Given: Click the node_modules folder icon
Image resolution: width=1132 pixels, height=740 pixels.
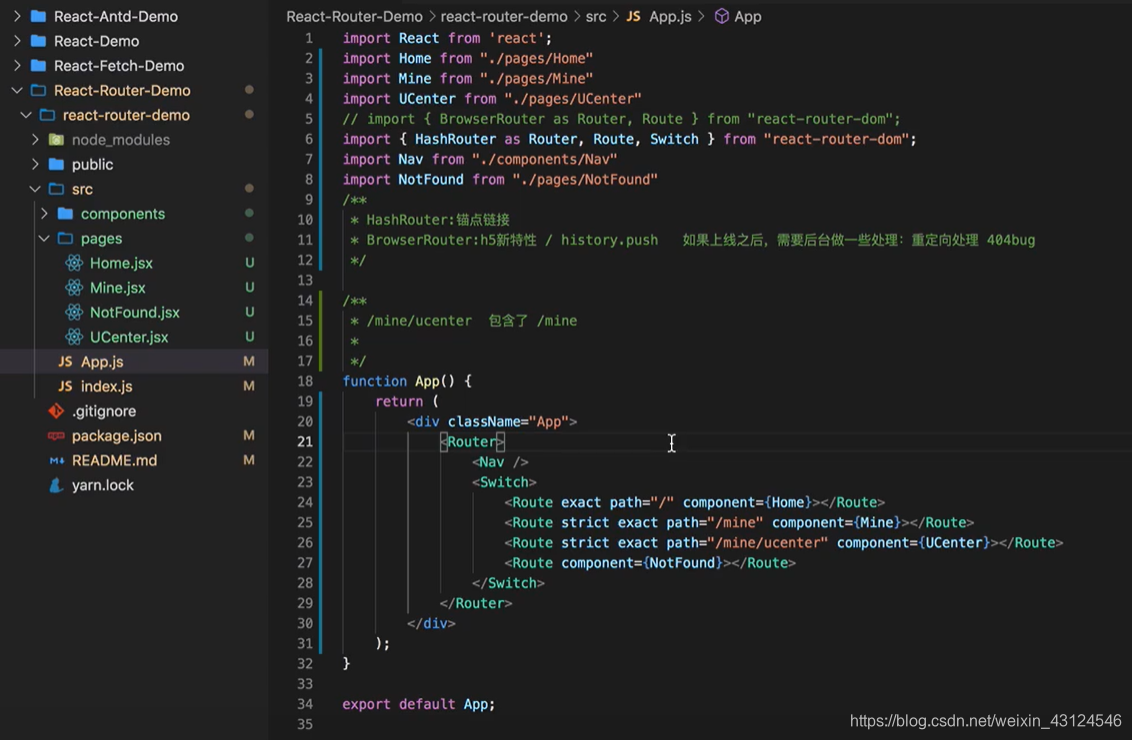Looking at the screenshot, I should (56, 139).
